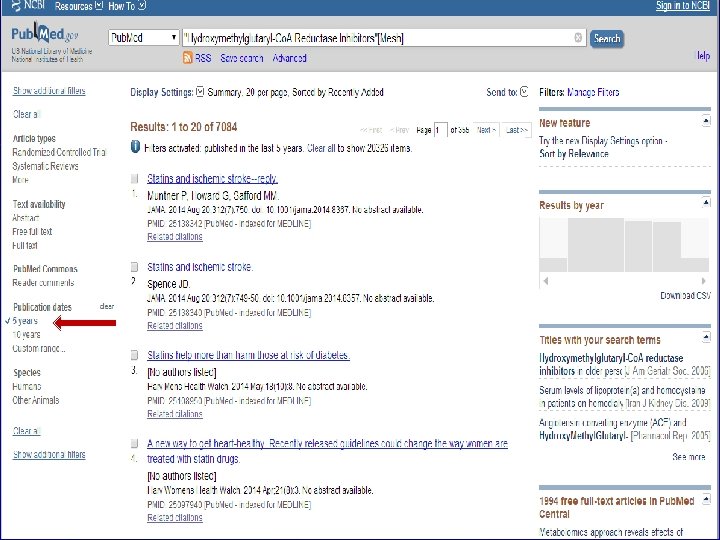
Task: Clear the search box with the X icon
Action: 578,38
